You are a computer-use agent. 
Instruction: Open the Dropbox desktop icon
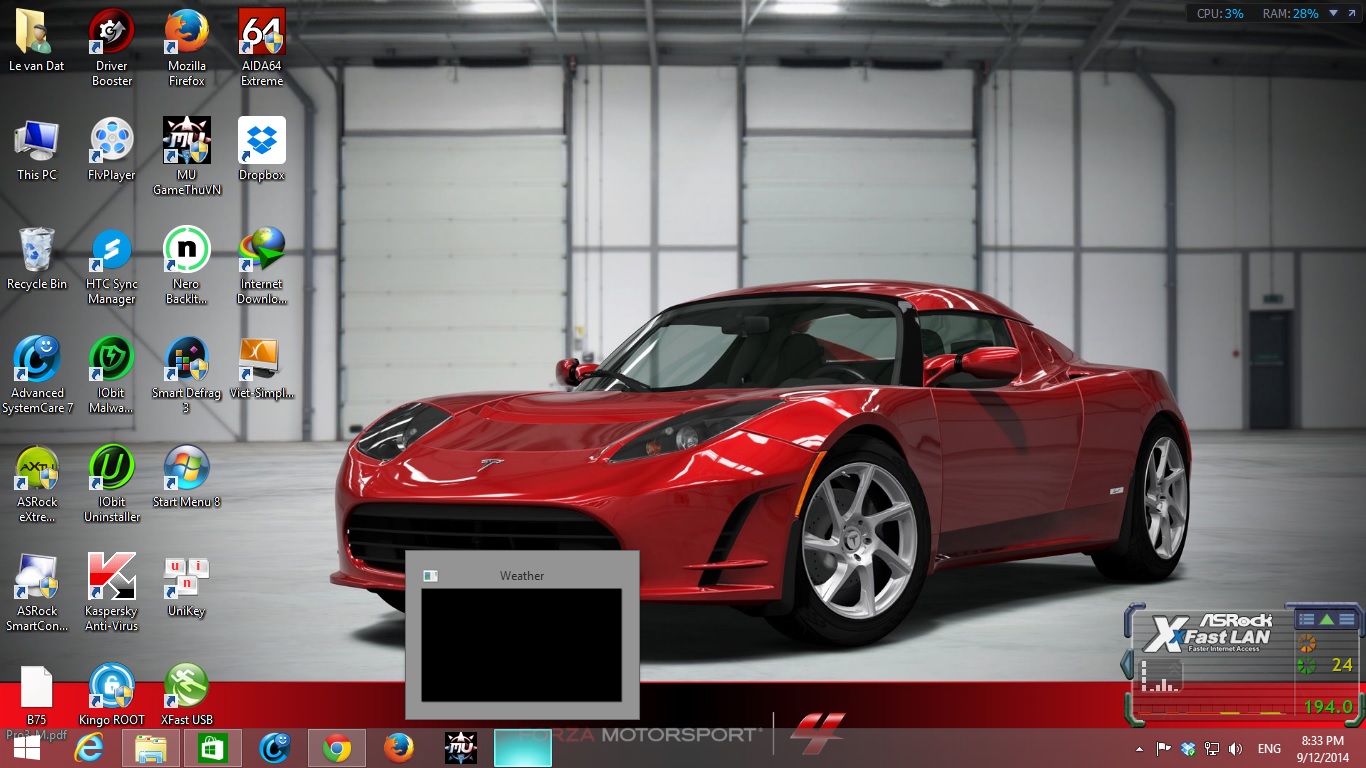(262, 150)
